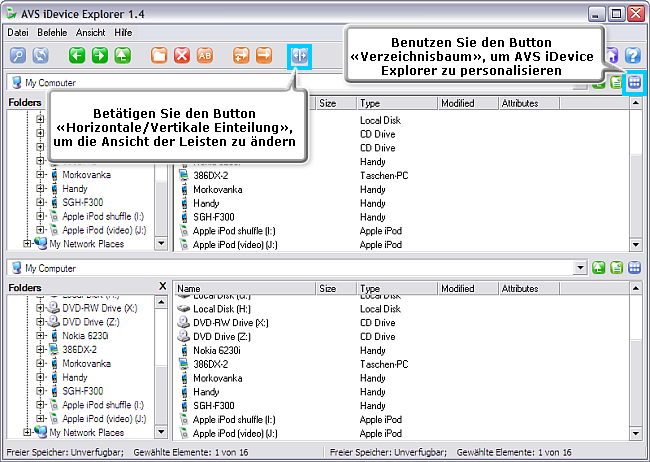Image resolution: width=650 pixels, height=462 pixels.
Task: Select SGH-F300 in the upper file list
Action: (x=213, y=217)
